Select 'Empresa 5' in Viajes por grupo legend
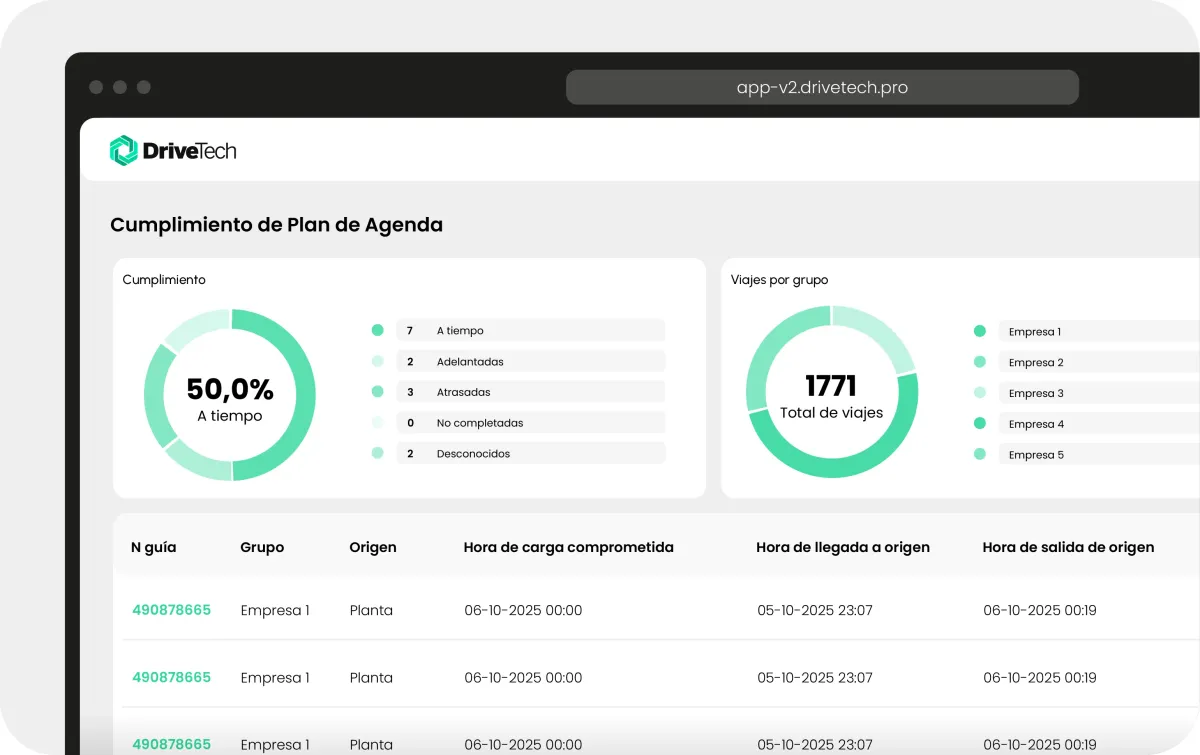The image size is (1200, 755). pos(1099,454)
